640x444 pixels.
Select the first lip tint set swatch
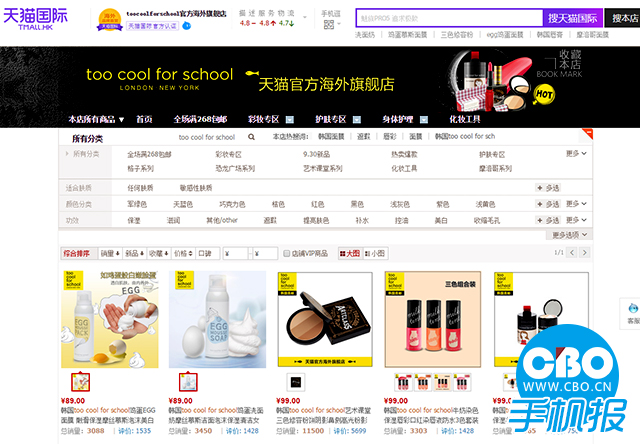[x=403, y=382]
